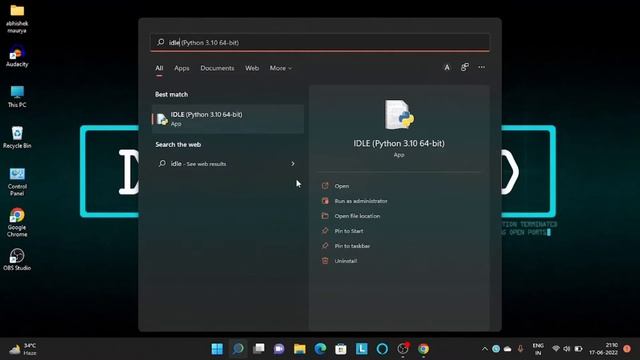Open Control Panel desktop shortcut

17,182
